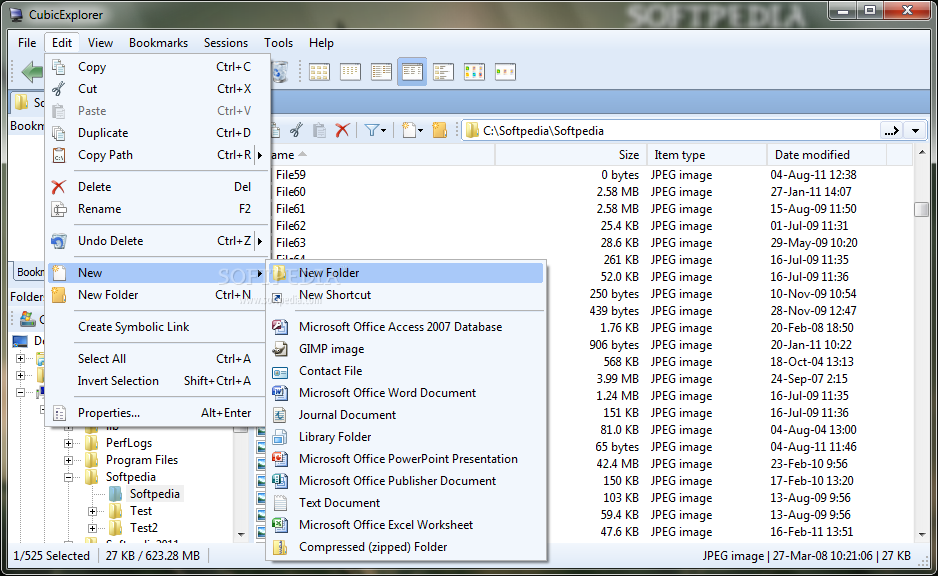Switch to small icons view mode

pyautogui.click(x=350, y=72)
